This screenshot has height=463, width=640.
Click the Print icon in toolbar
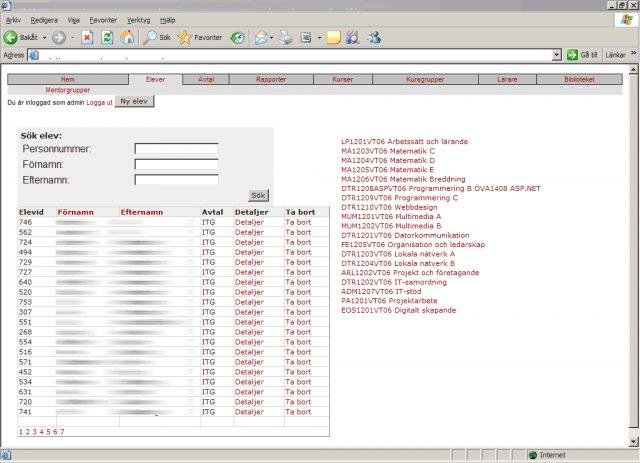point(285,37)
